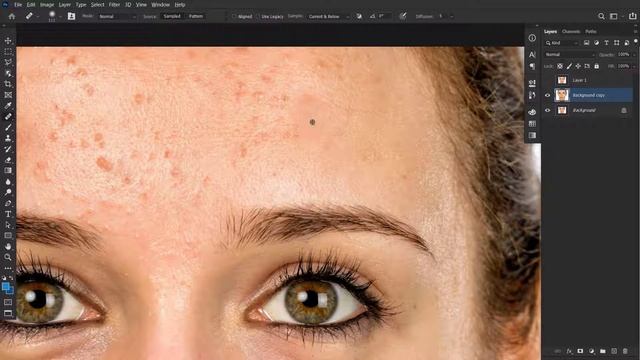Image resolution: width=640 pixels, height=360 pixels.
Task: Lock all on the layer
Action: click(x=597, y=66)
